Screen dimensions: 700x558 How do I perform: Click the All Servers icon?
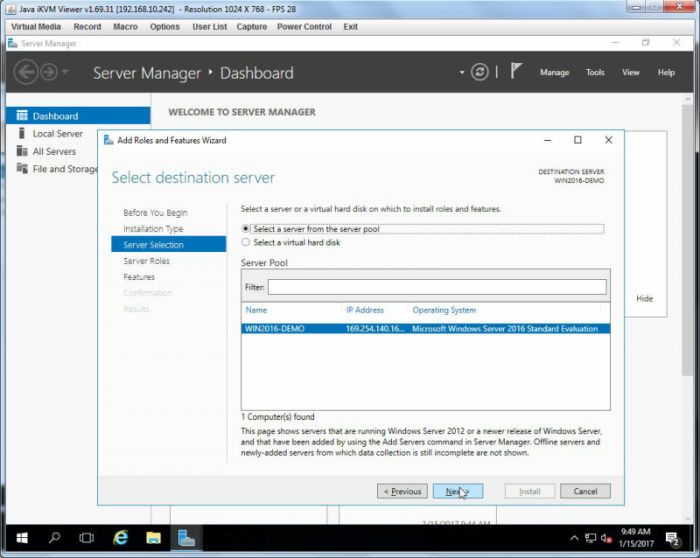(22, 151)
